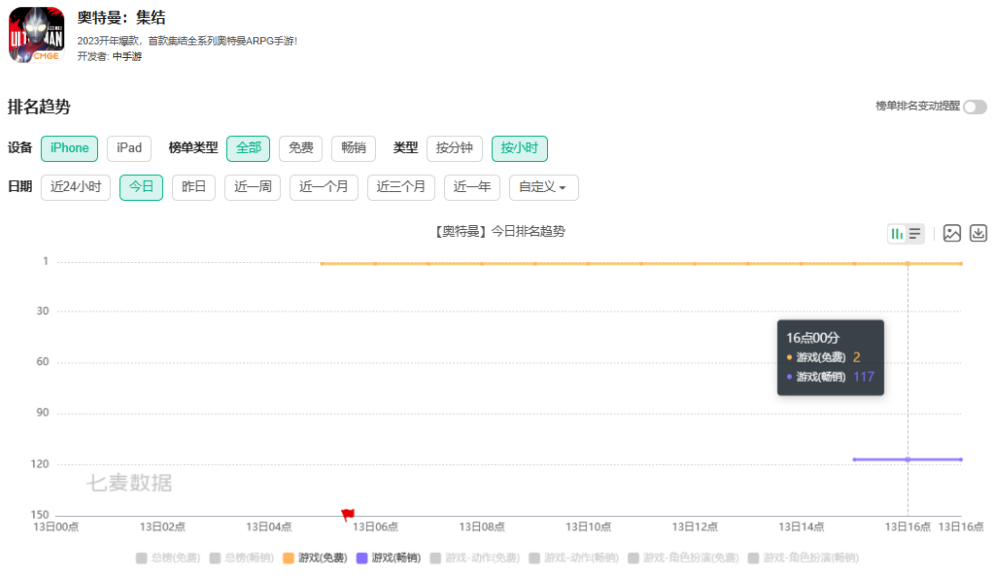
Task: Select 近一周 date range
Action: pos(253,187)
